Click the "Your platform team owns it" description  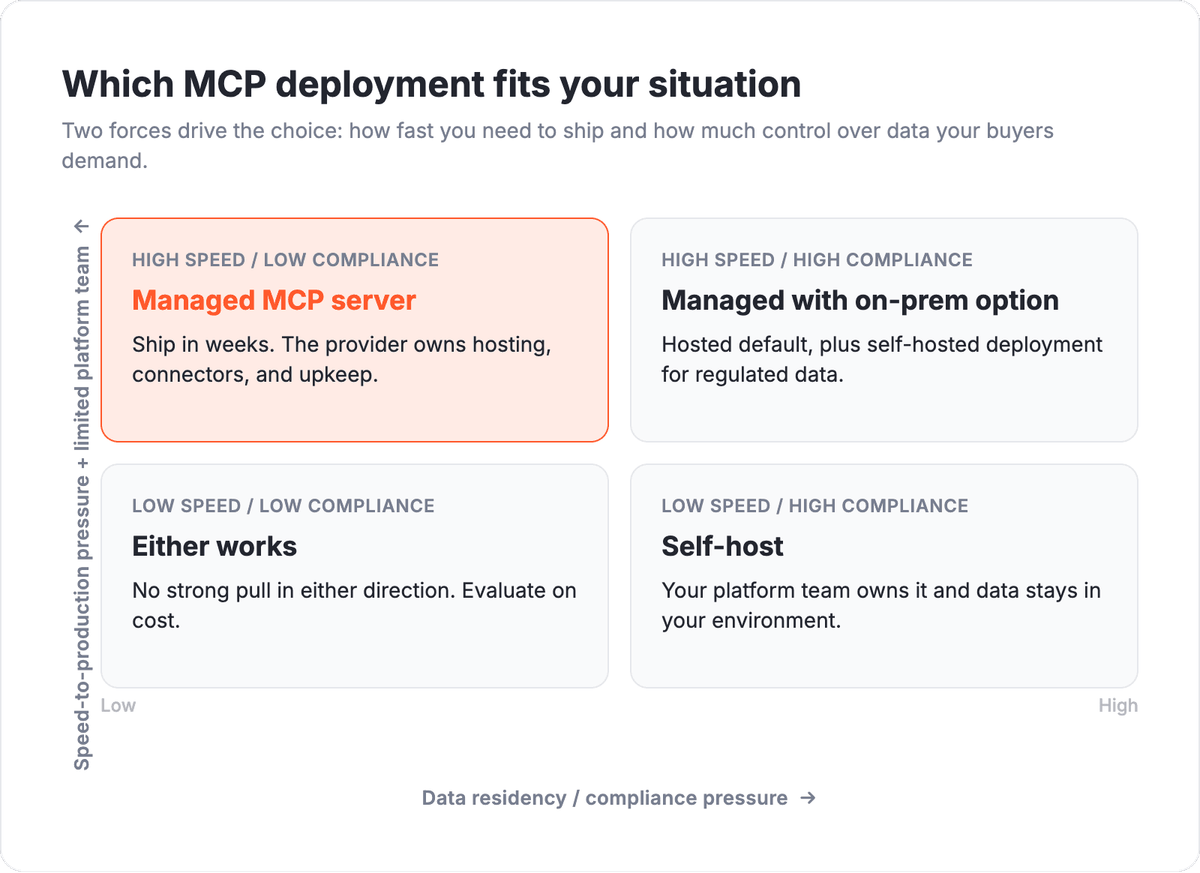pyautogui.click(x=881, y=606)
